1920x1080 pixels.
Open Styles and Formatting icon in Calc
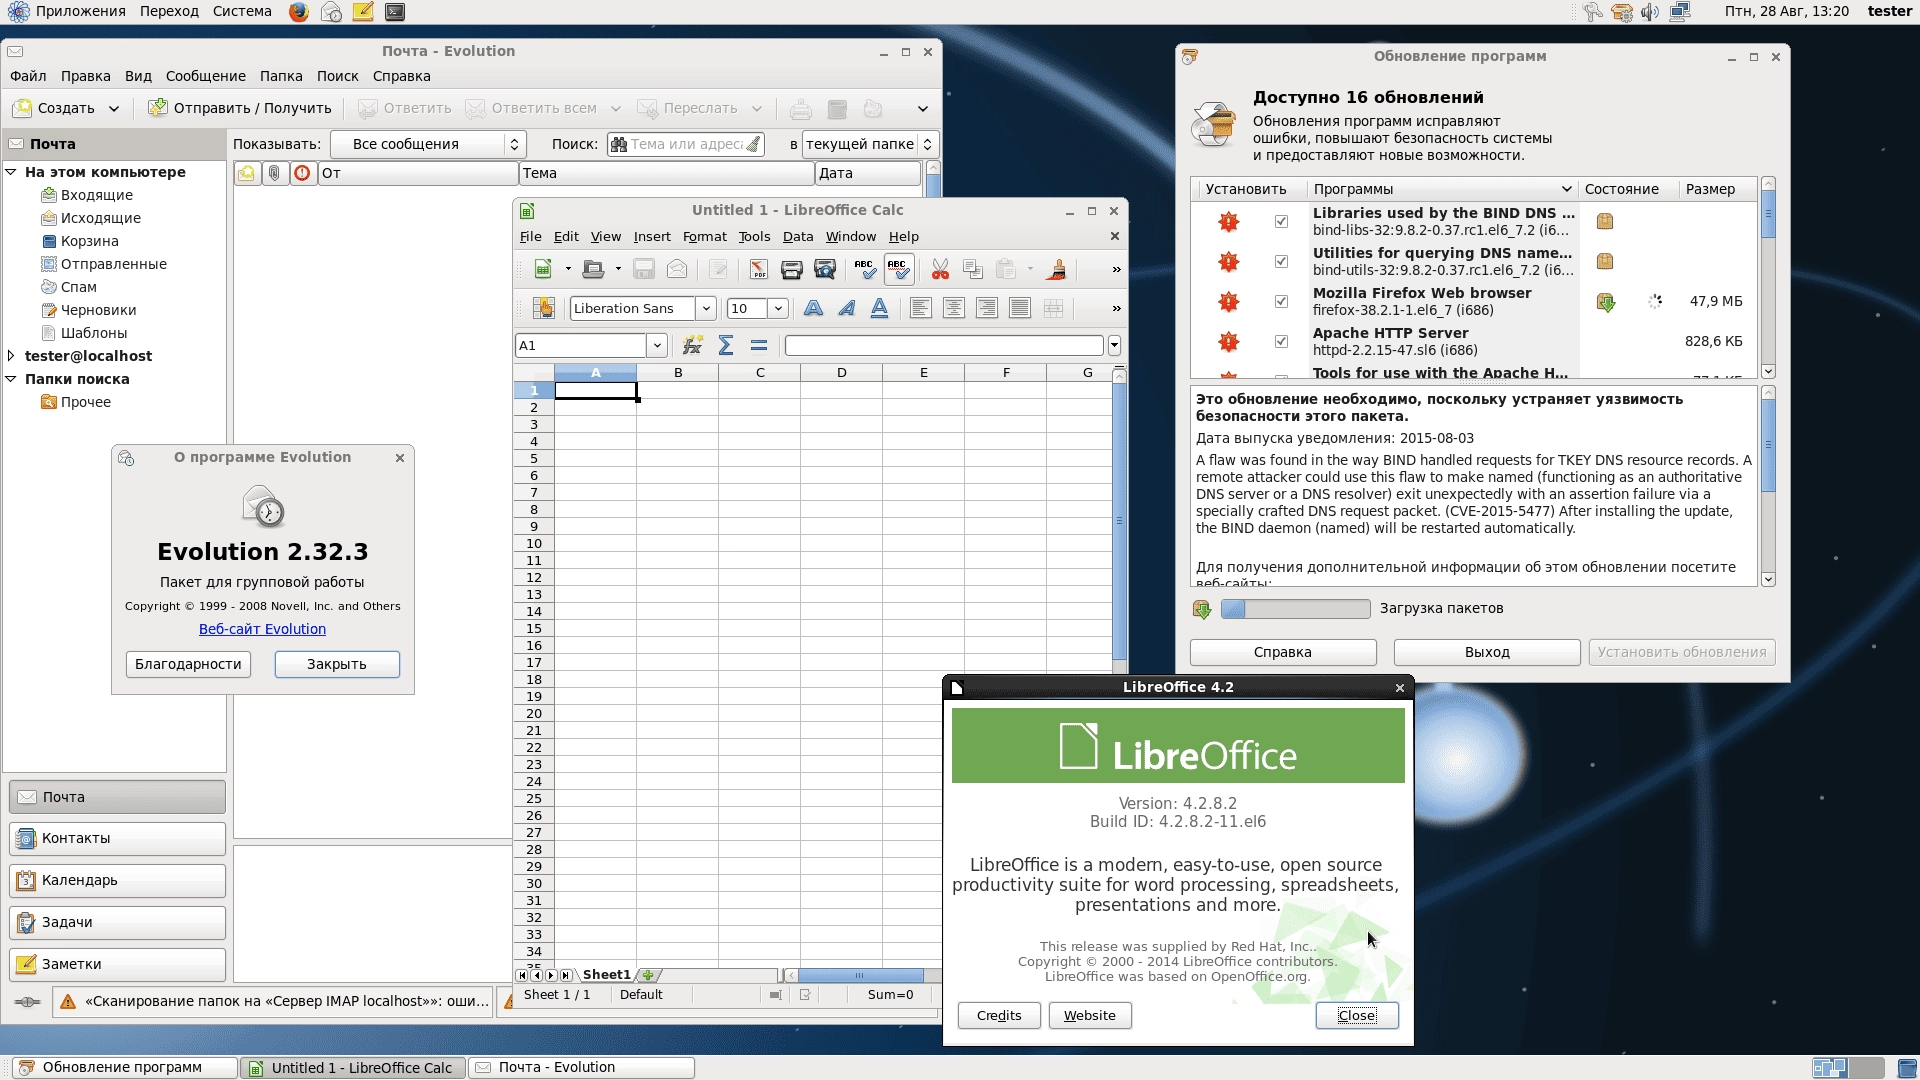tap(544, 309)
